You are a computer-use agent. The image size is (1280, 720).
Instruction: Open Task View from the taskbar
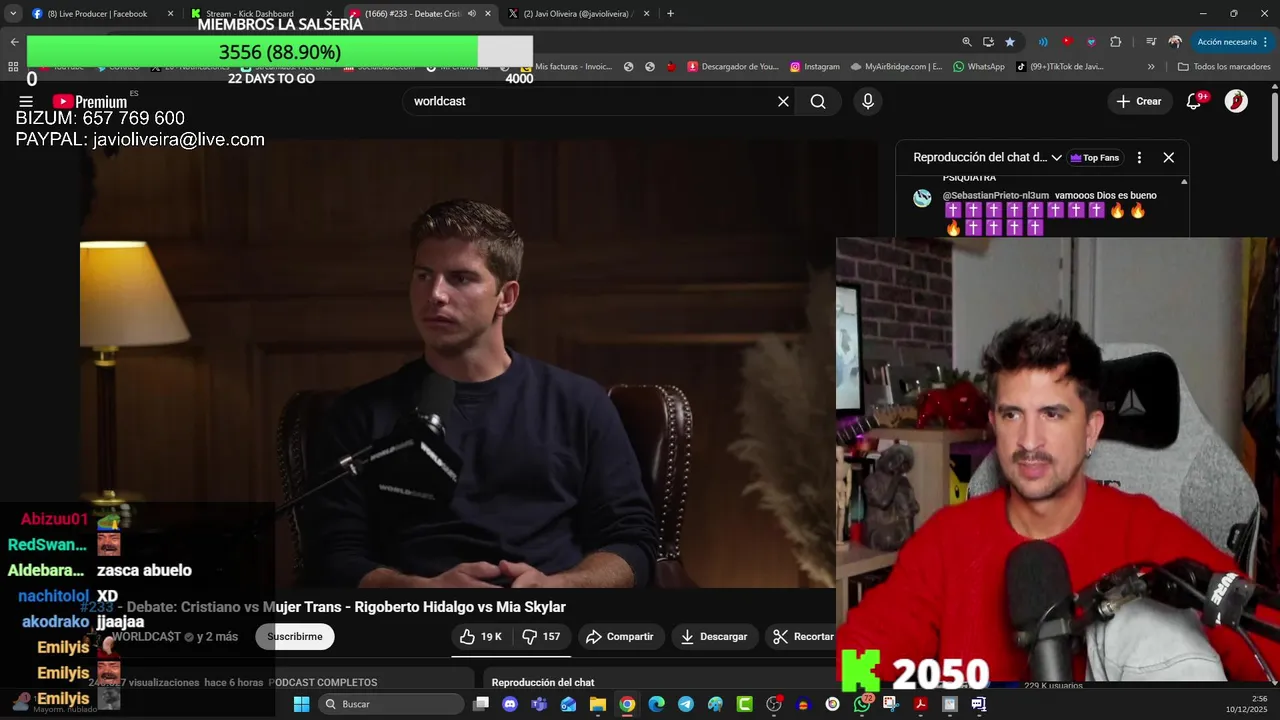(x=481, y=704)
